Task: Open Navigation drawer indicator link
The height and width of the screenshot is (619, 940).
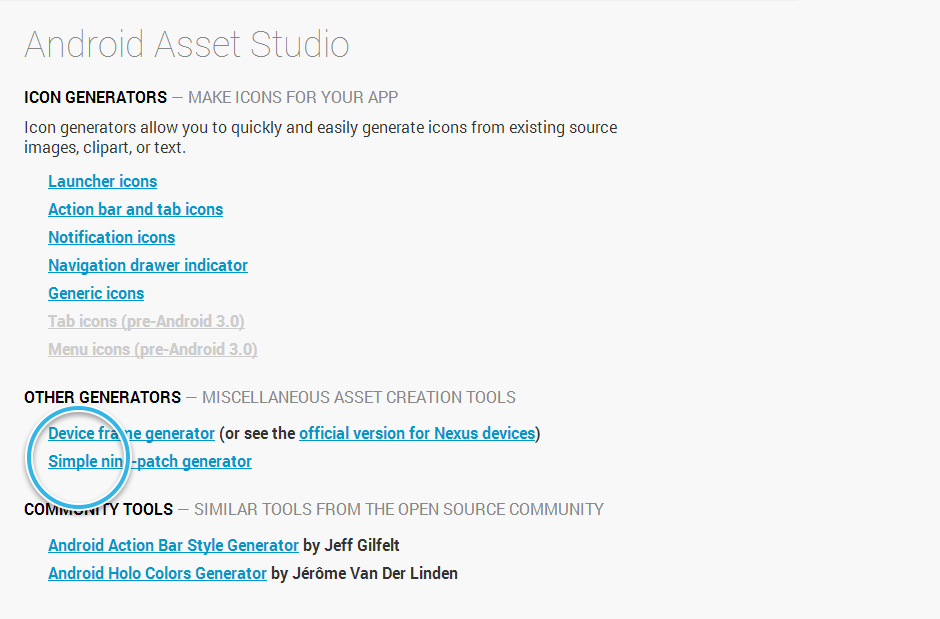Action: point(147,265)
